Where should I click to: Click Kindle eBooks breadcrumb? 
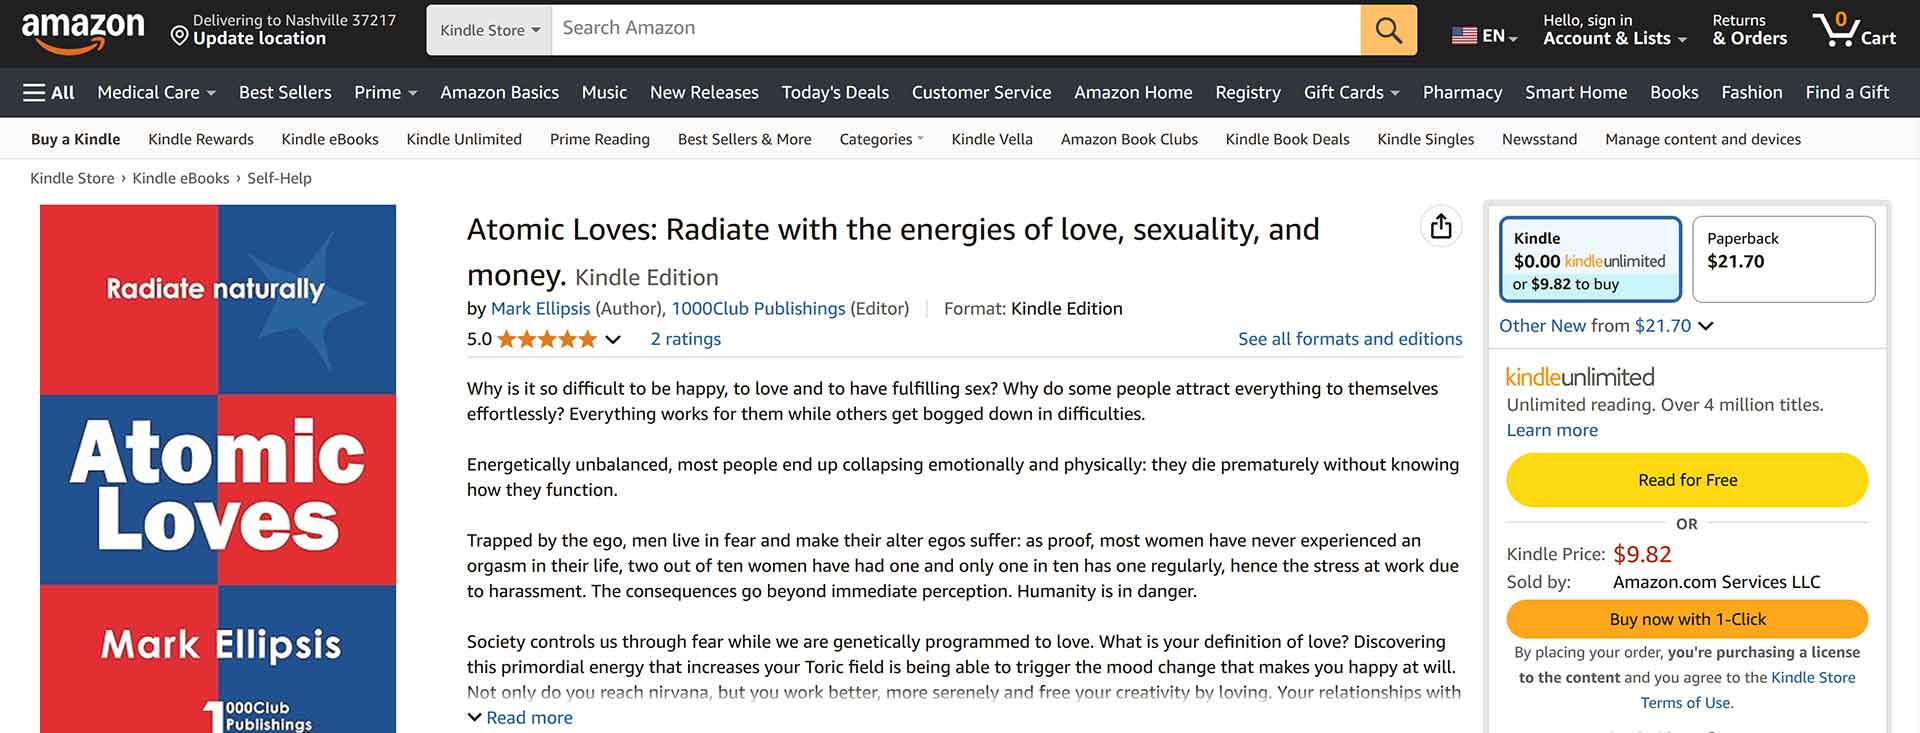(x=181, y=178)
